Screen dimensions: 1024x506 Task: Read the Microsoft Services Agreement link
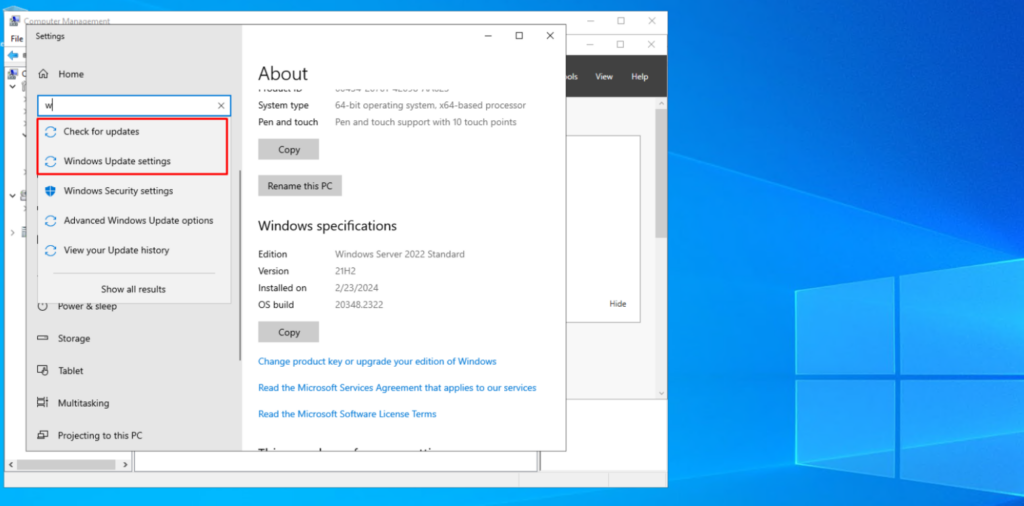[397, 388]
